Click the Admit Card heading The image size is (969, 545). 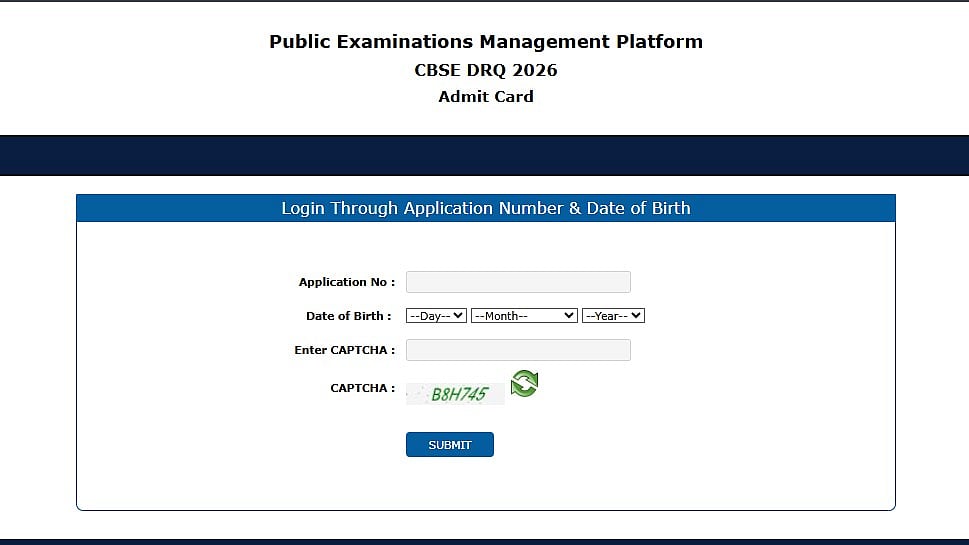[x=486, y=97]
